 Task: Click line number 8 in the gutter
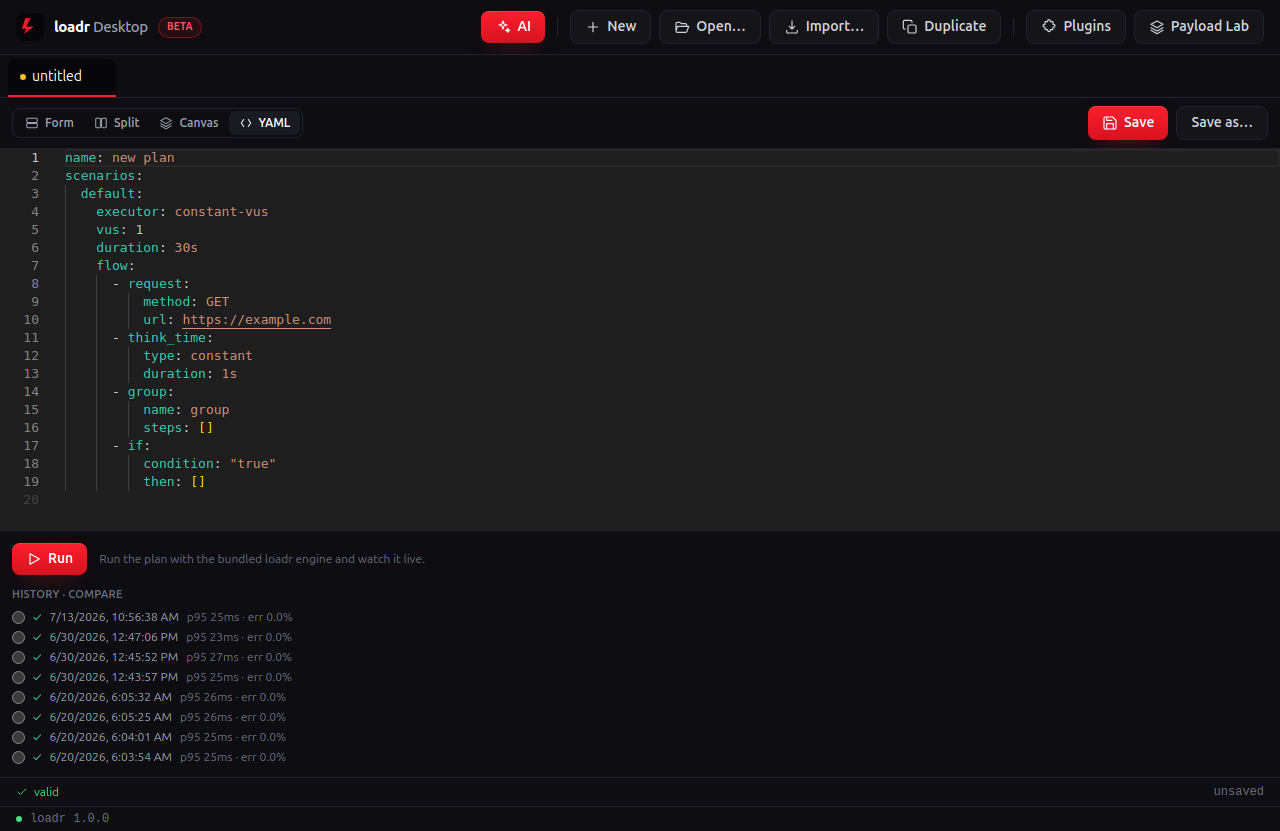(x=35, y=284)
